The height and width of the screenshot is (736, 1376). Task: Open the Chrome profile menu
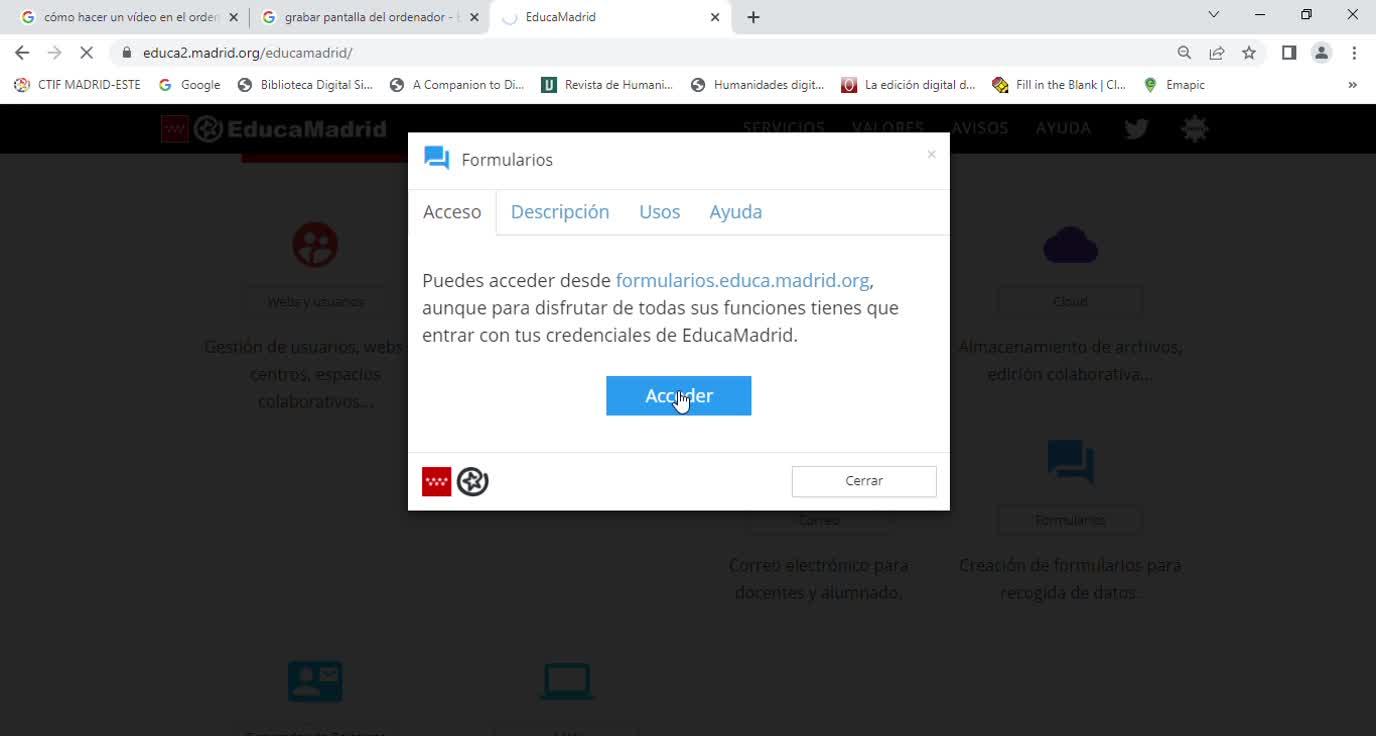(x=1321, y=53)
